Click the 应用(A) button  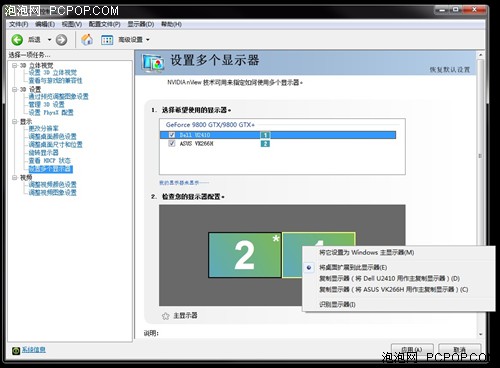(412, 349)
